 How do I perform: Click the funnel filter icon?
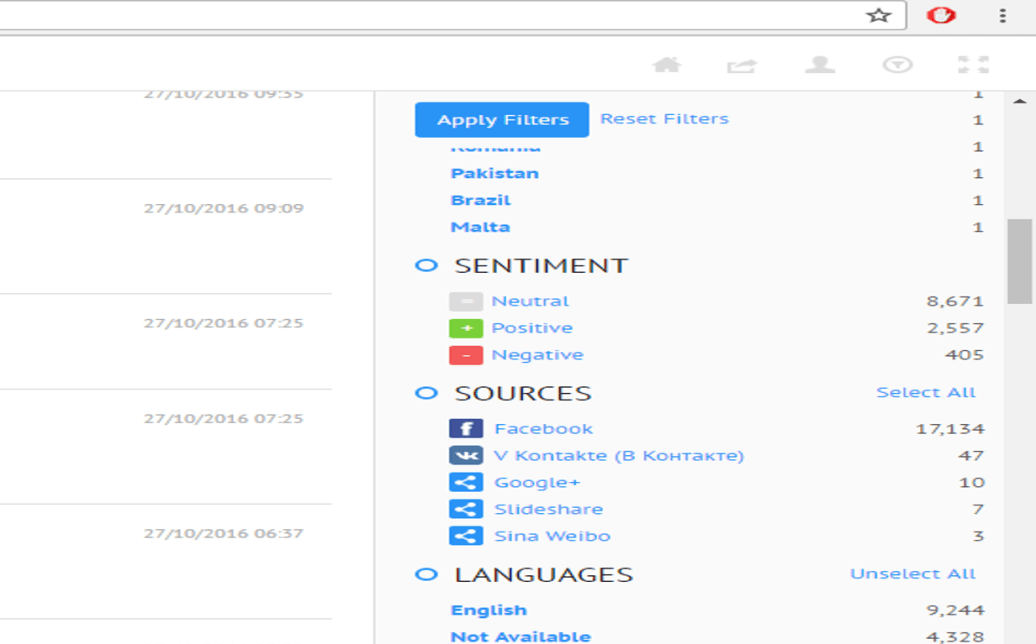[x=897, y=65]
